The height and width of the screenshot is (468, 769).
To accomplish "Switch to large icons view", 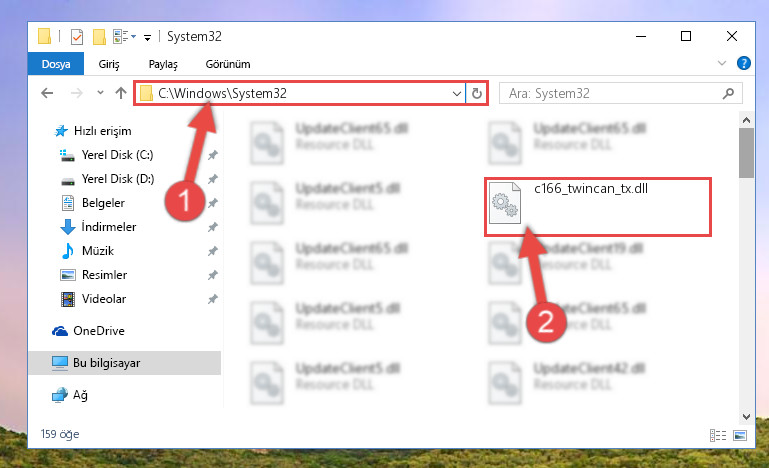I will click(740, 435).
